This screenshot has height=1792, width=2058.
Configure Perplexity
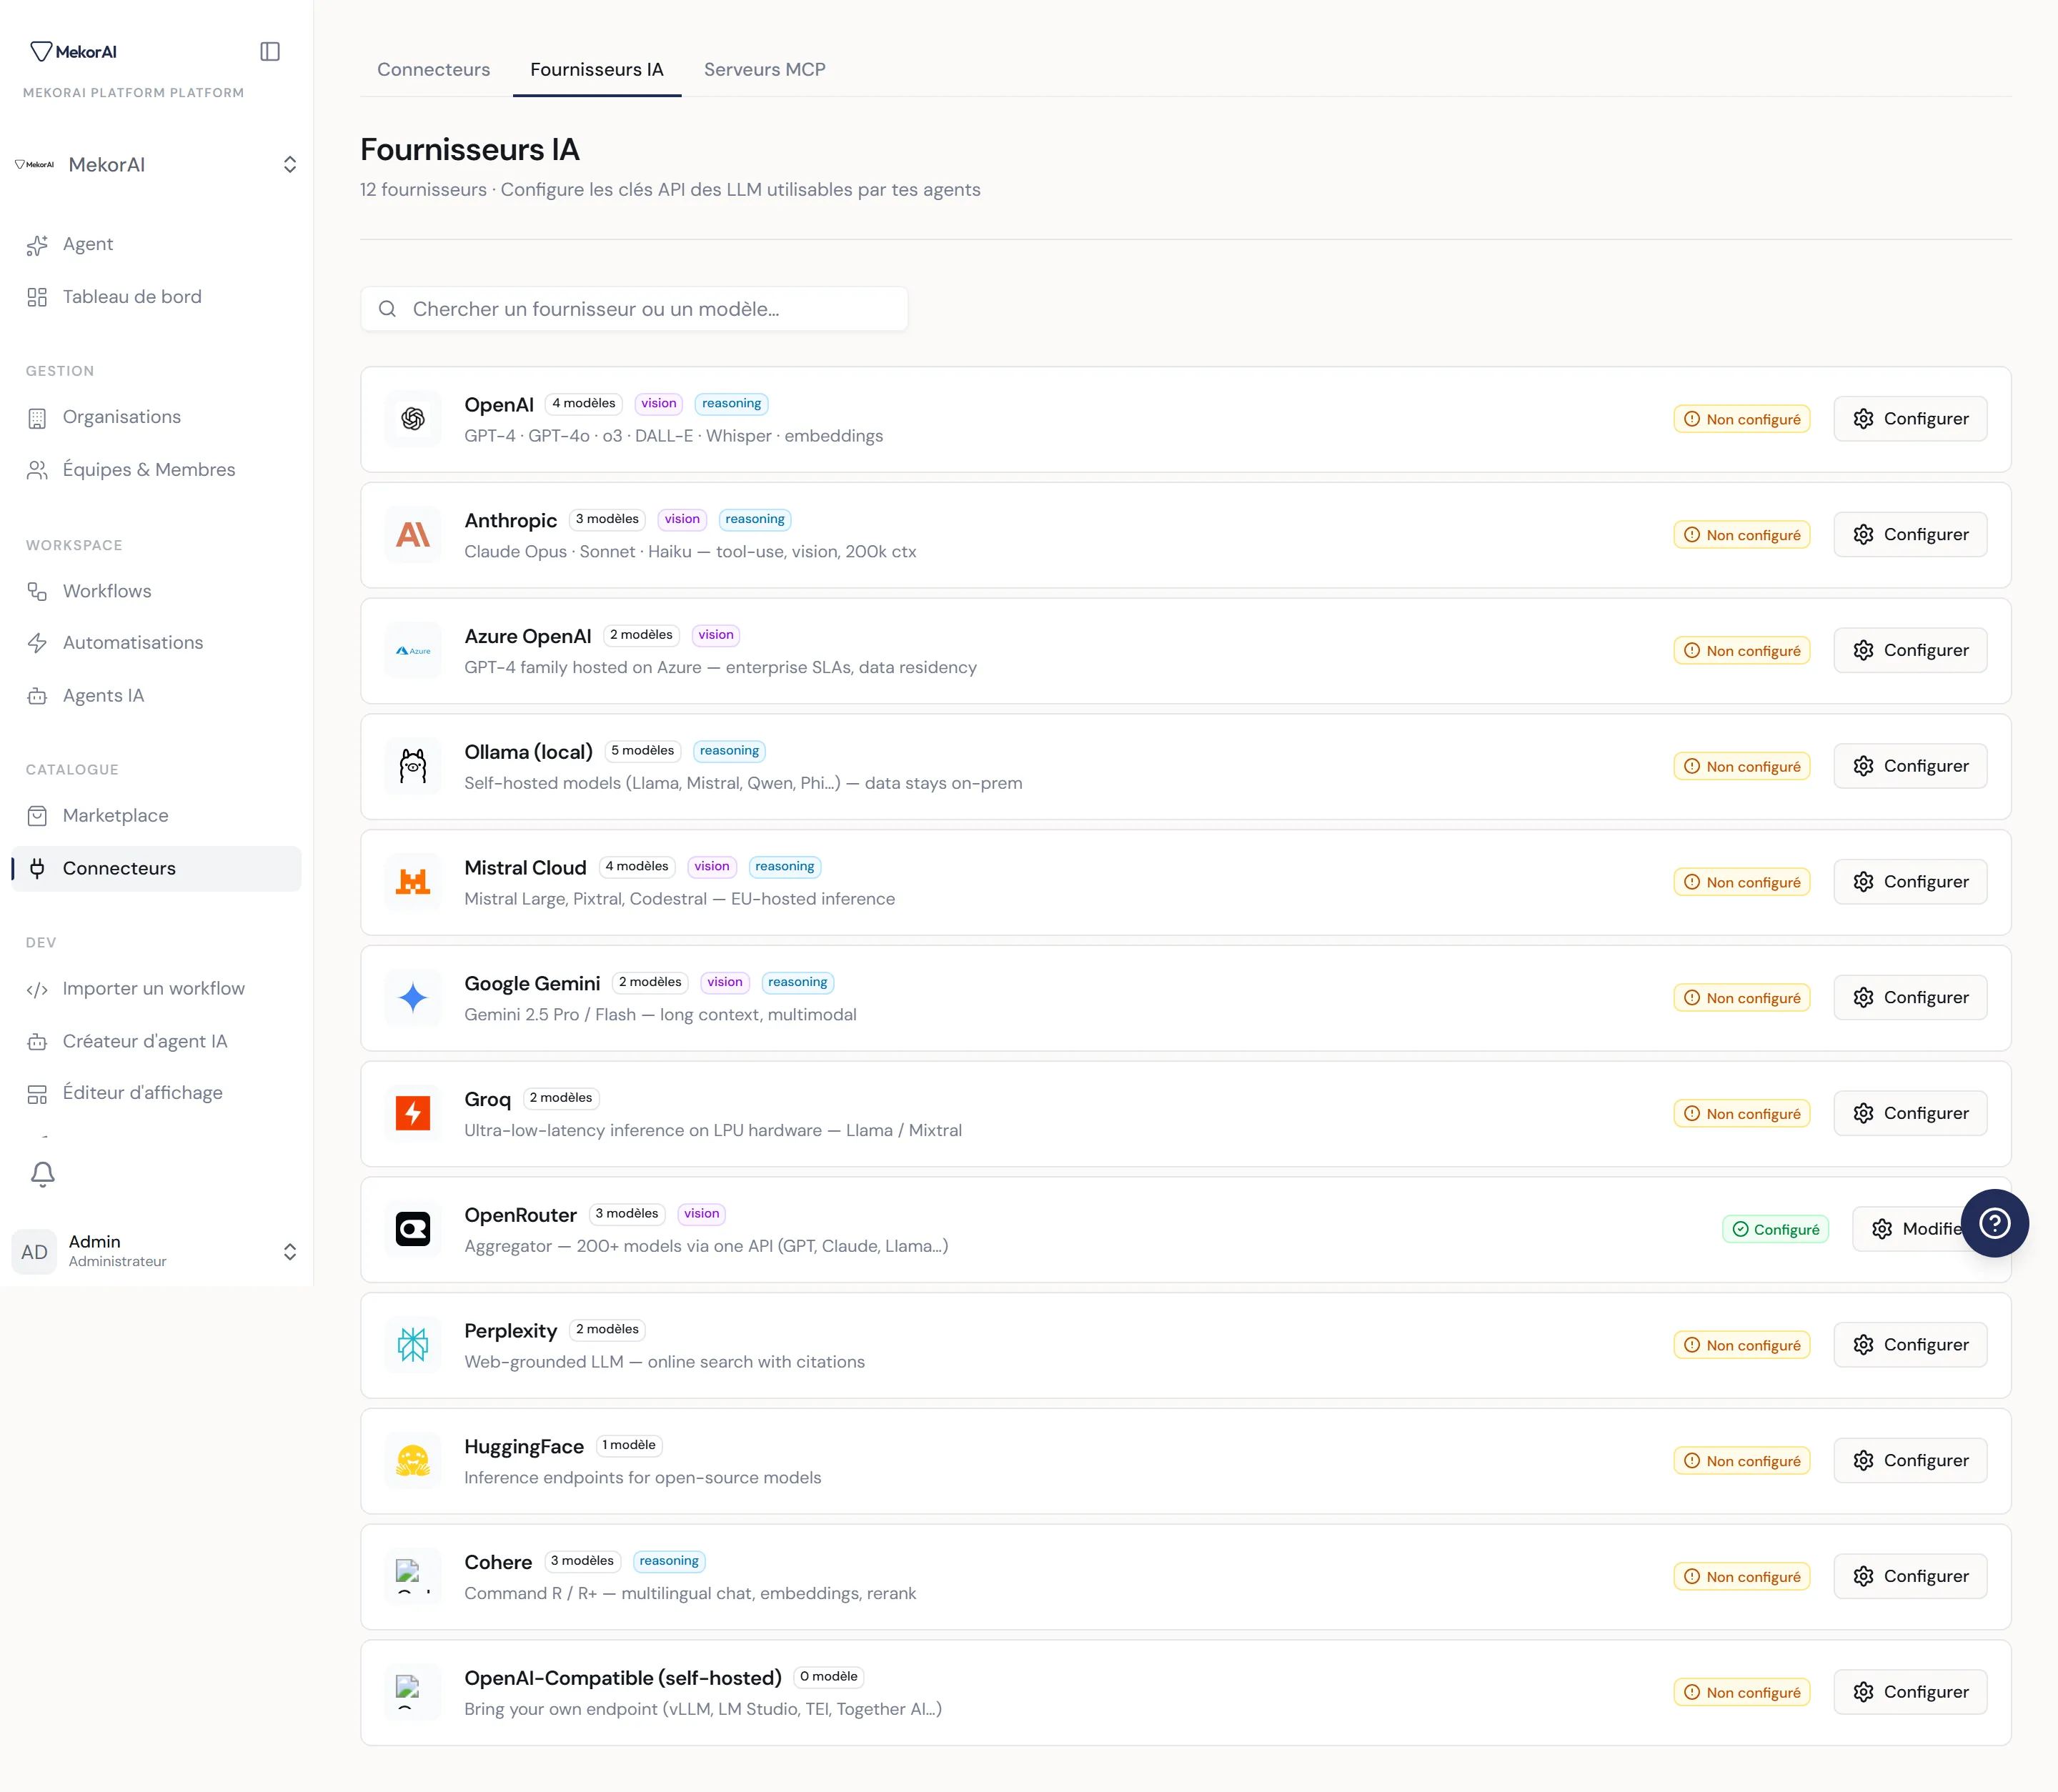[1910, 1345]
